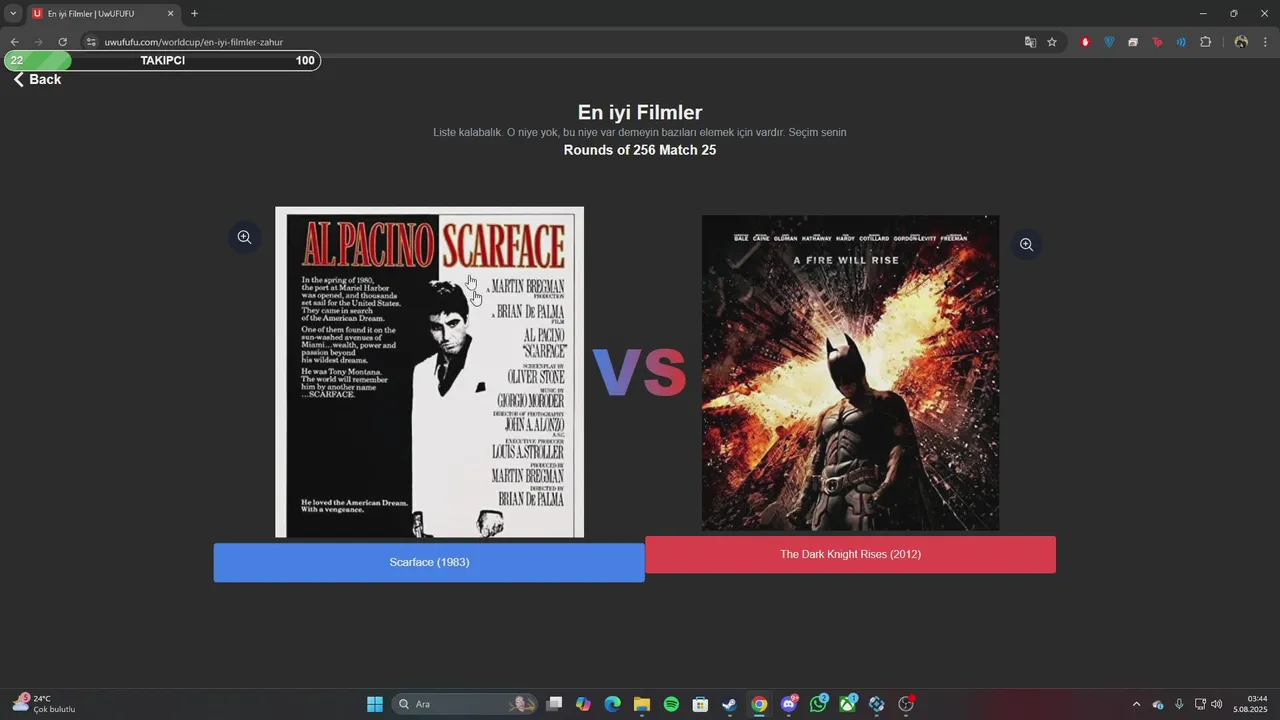Open Spotify from the taskbar
The width and height of the screenshot is (1280, 720).
671,704
